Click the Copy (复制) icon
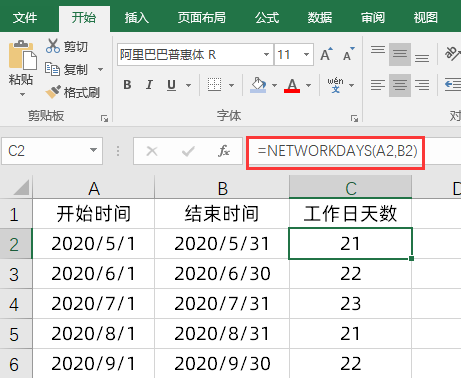Screen dimensions: 461x378 click(x=52, y=69)
